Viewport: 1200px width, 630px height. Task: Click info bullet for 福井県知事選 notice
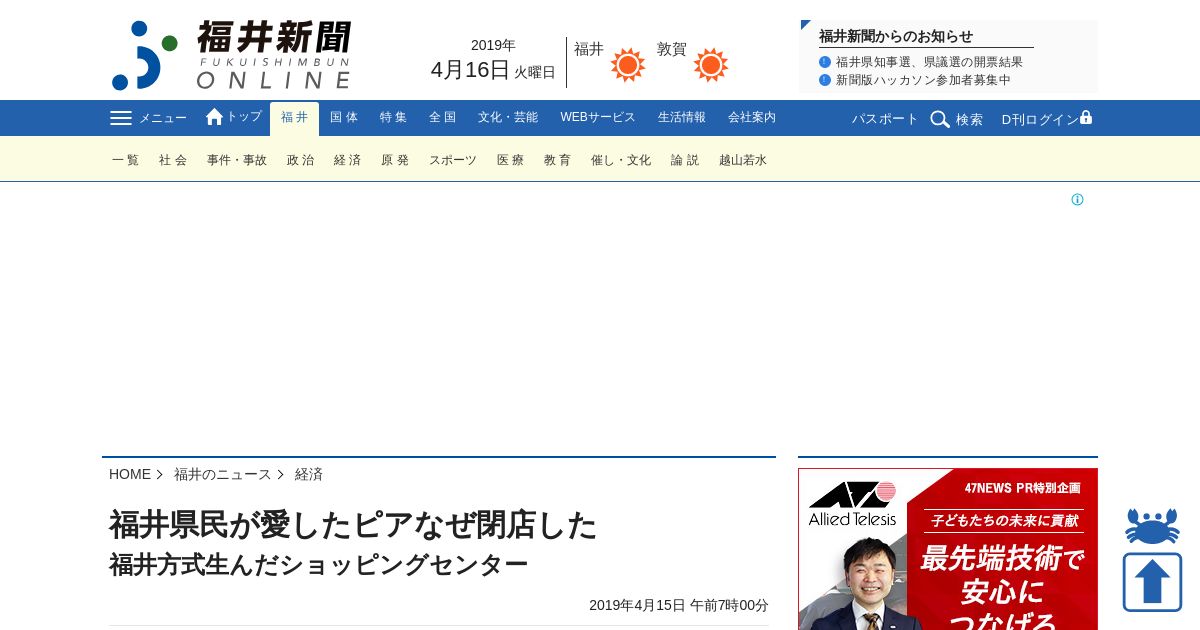point(825,62)
